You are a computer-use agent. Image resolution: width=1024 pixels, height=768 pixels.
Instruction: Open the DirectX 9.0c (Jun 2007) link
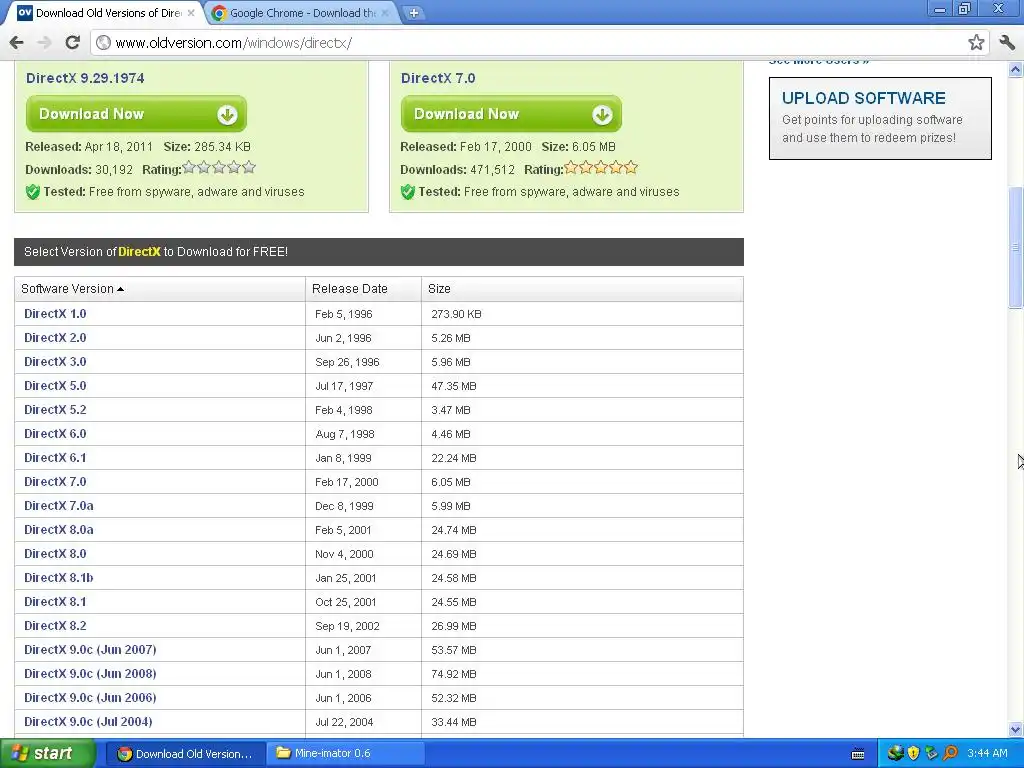(90, 650)
